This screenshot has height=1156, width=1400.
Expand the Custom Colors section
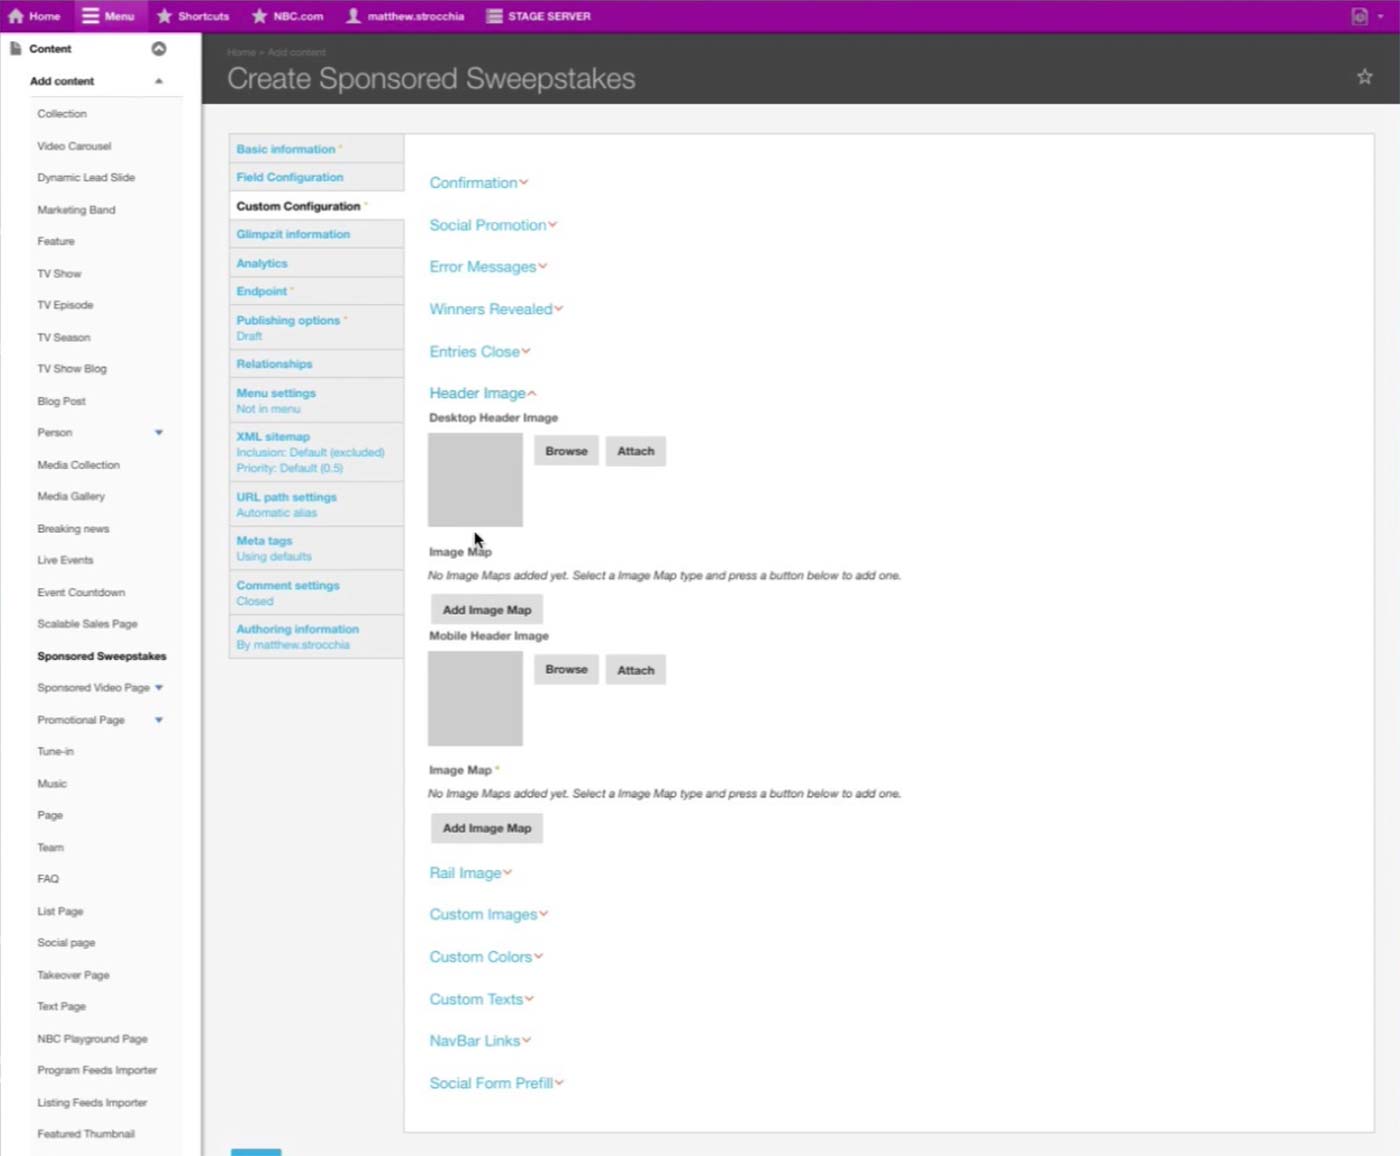(x=485, y=957)
